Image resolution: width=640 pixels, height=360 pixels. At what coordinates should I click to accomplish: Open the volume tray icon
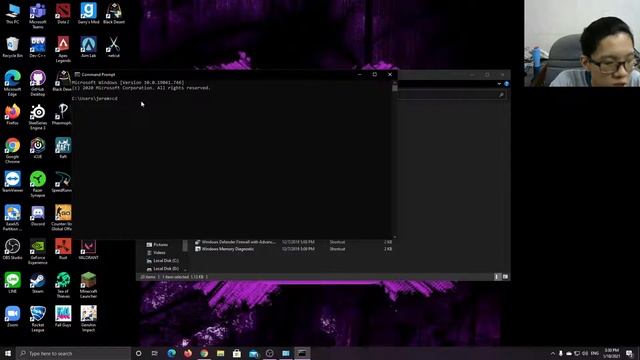[x=585, y=353]
